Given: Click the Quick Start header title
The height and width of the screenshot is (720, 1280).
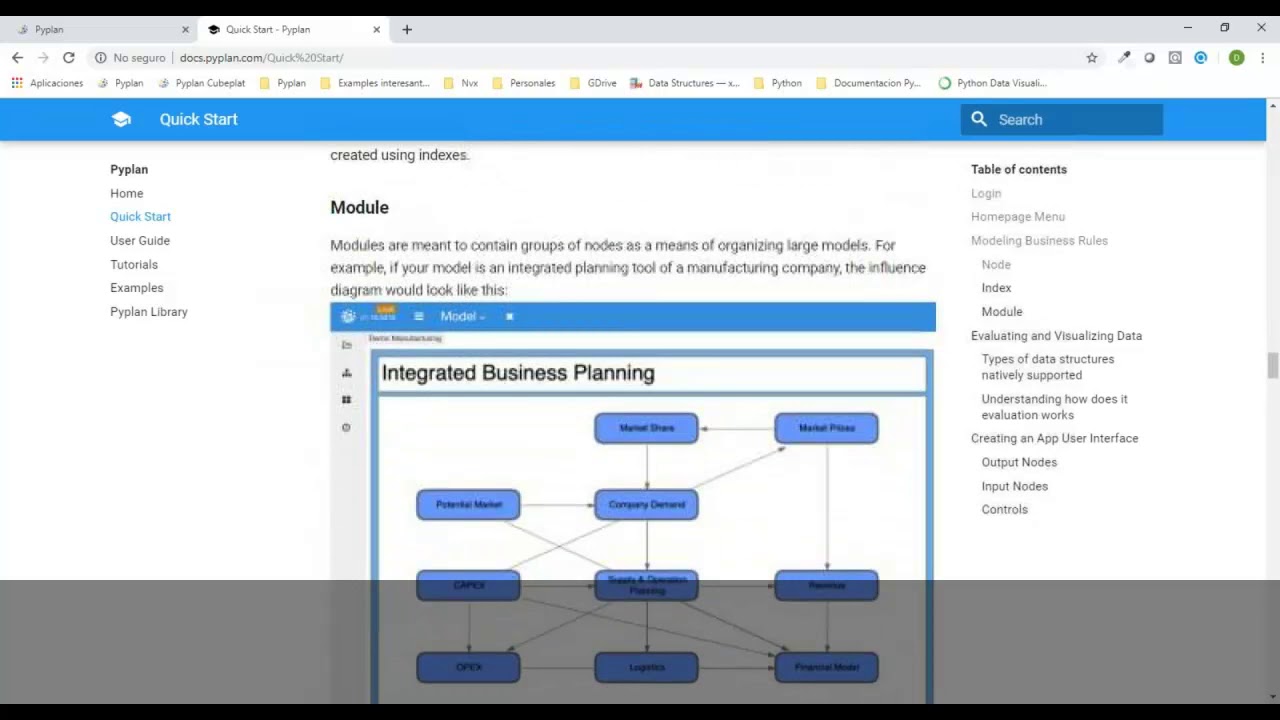Looking at the screenshot, I should [198, 119].
